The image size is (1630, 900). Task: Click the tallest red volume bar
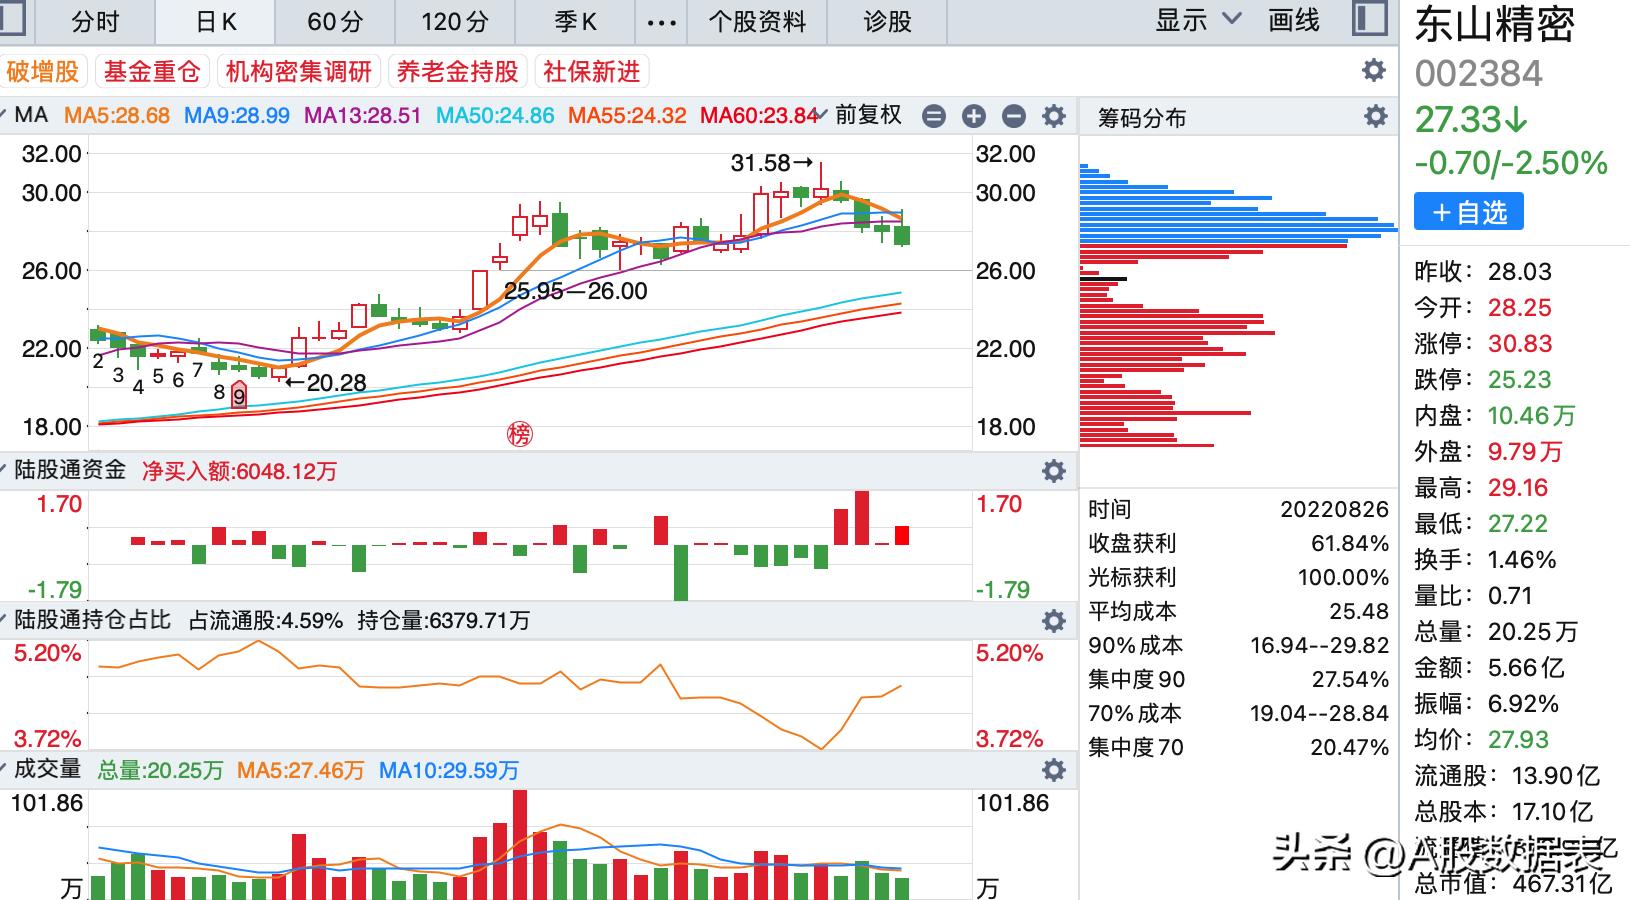[x=519, y=845]
